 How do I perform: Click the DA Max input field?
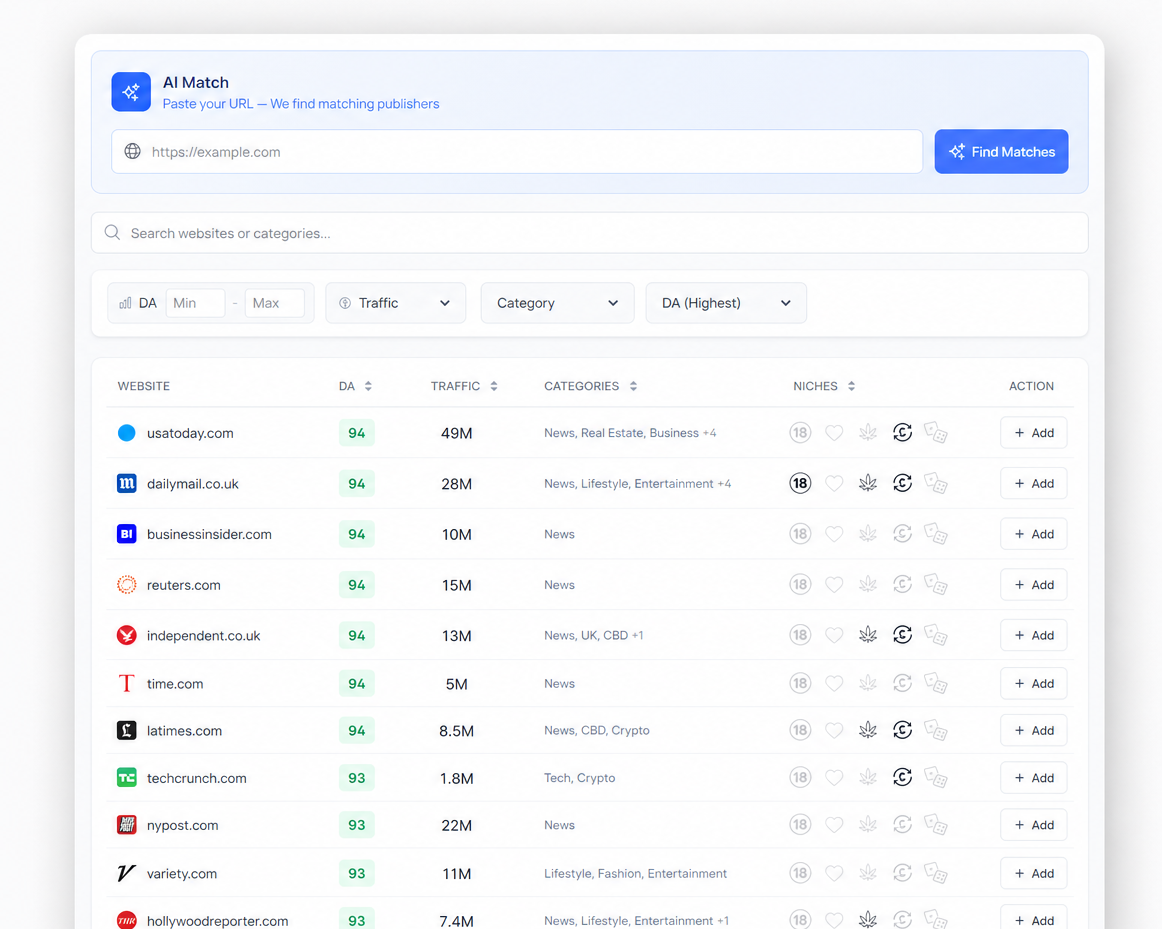tap(275, 303)
